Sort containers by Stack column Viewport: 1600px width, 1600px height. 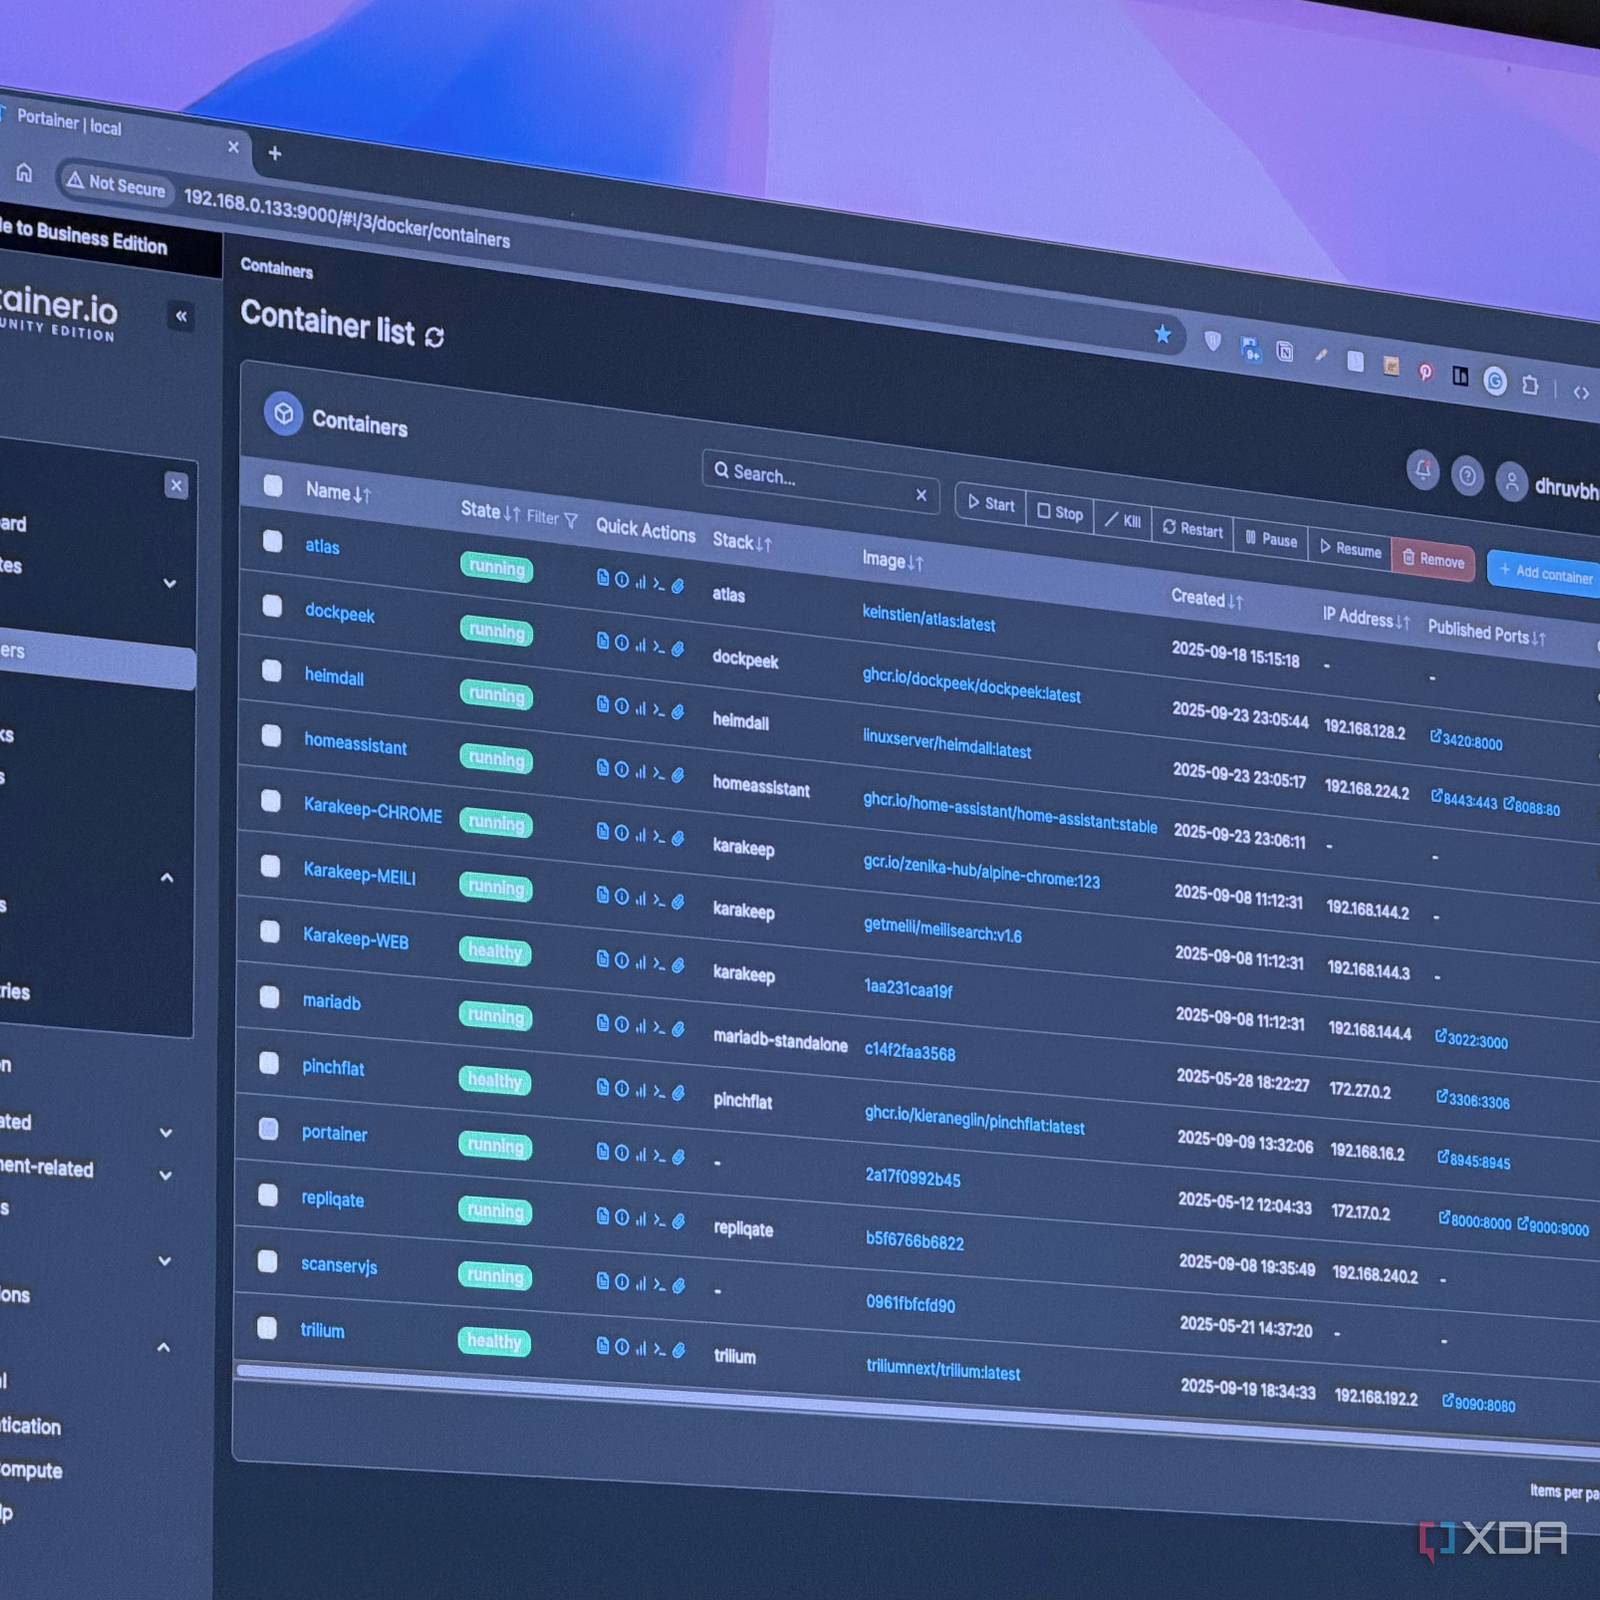[x=742, y=542]
